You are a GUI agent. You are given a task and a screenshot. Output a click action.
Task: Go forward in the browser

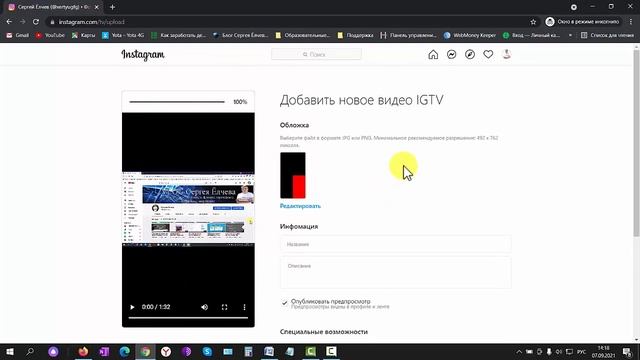22,22
